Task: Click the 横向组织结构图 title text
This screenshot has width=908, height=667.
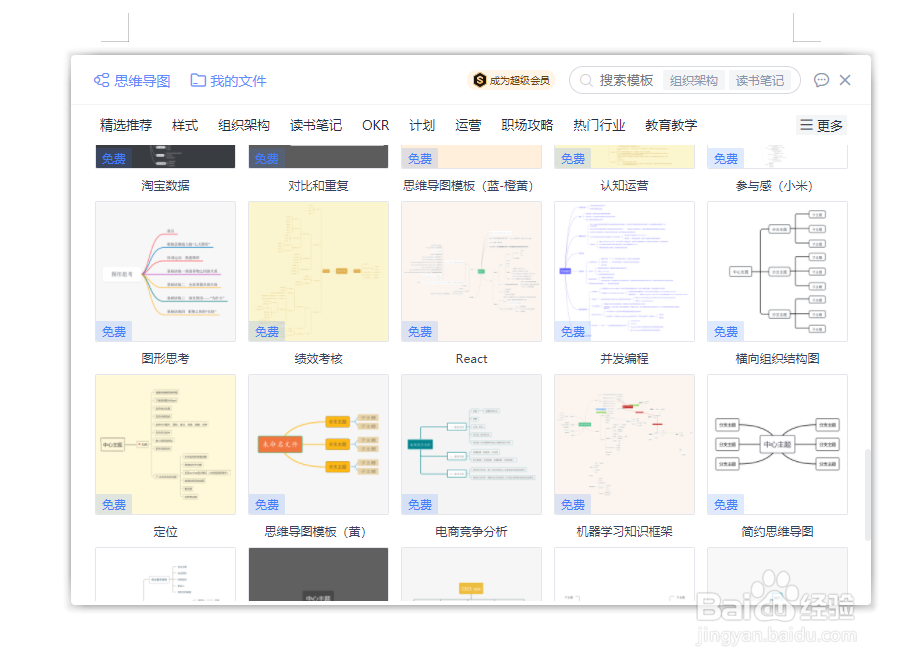Action: [777, 358]
